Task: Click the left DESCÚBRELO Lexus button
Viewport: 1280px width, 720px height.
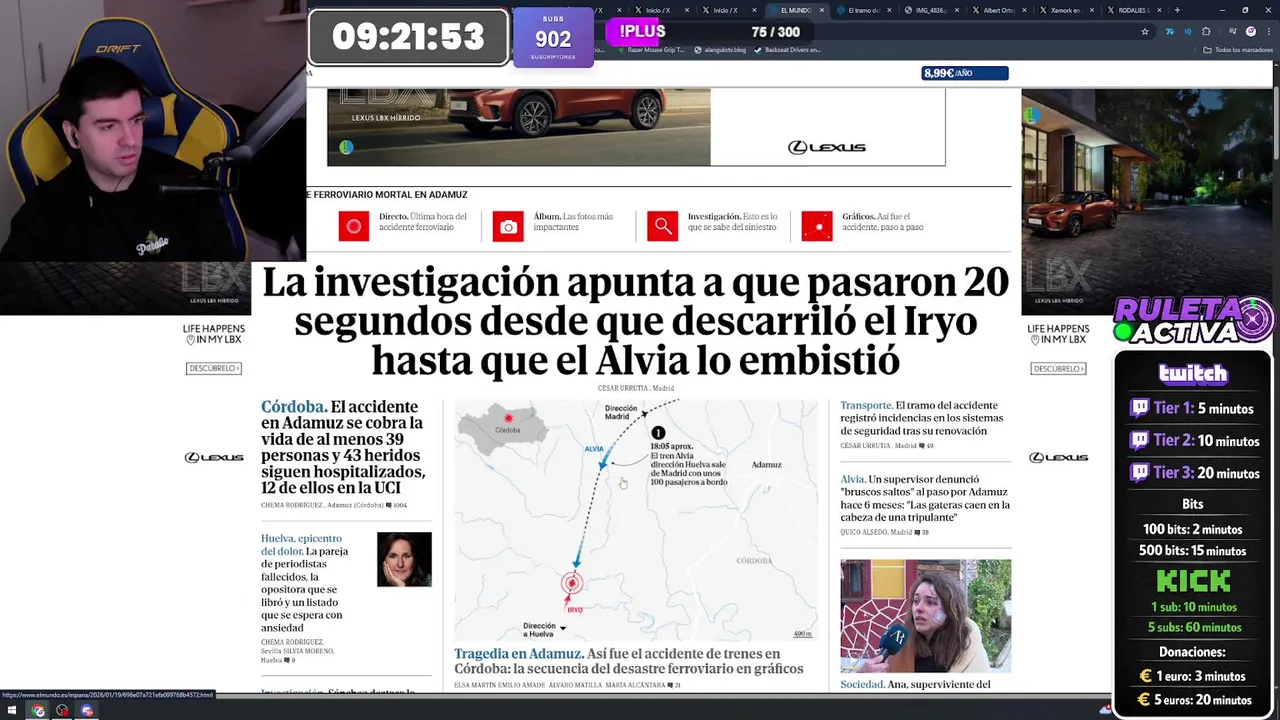Action: (x=214, y=369)
